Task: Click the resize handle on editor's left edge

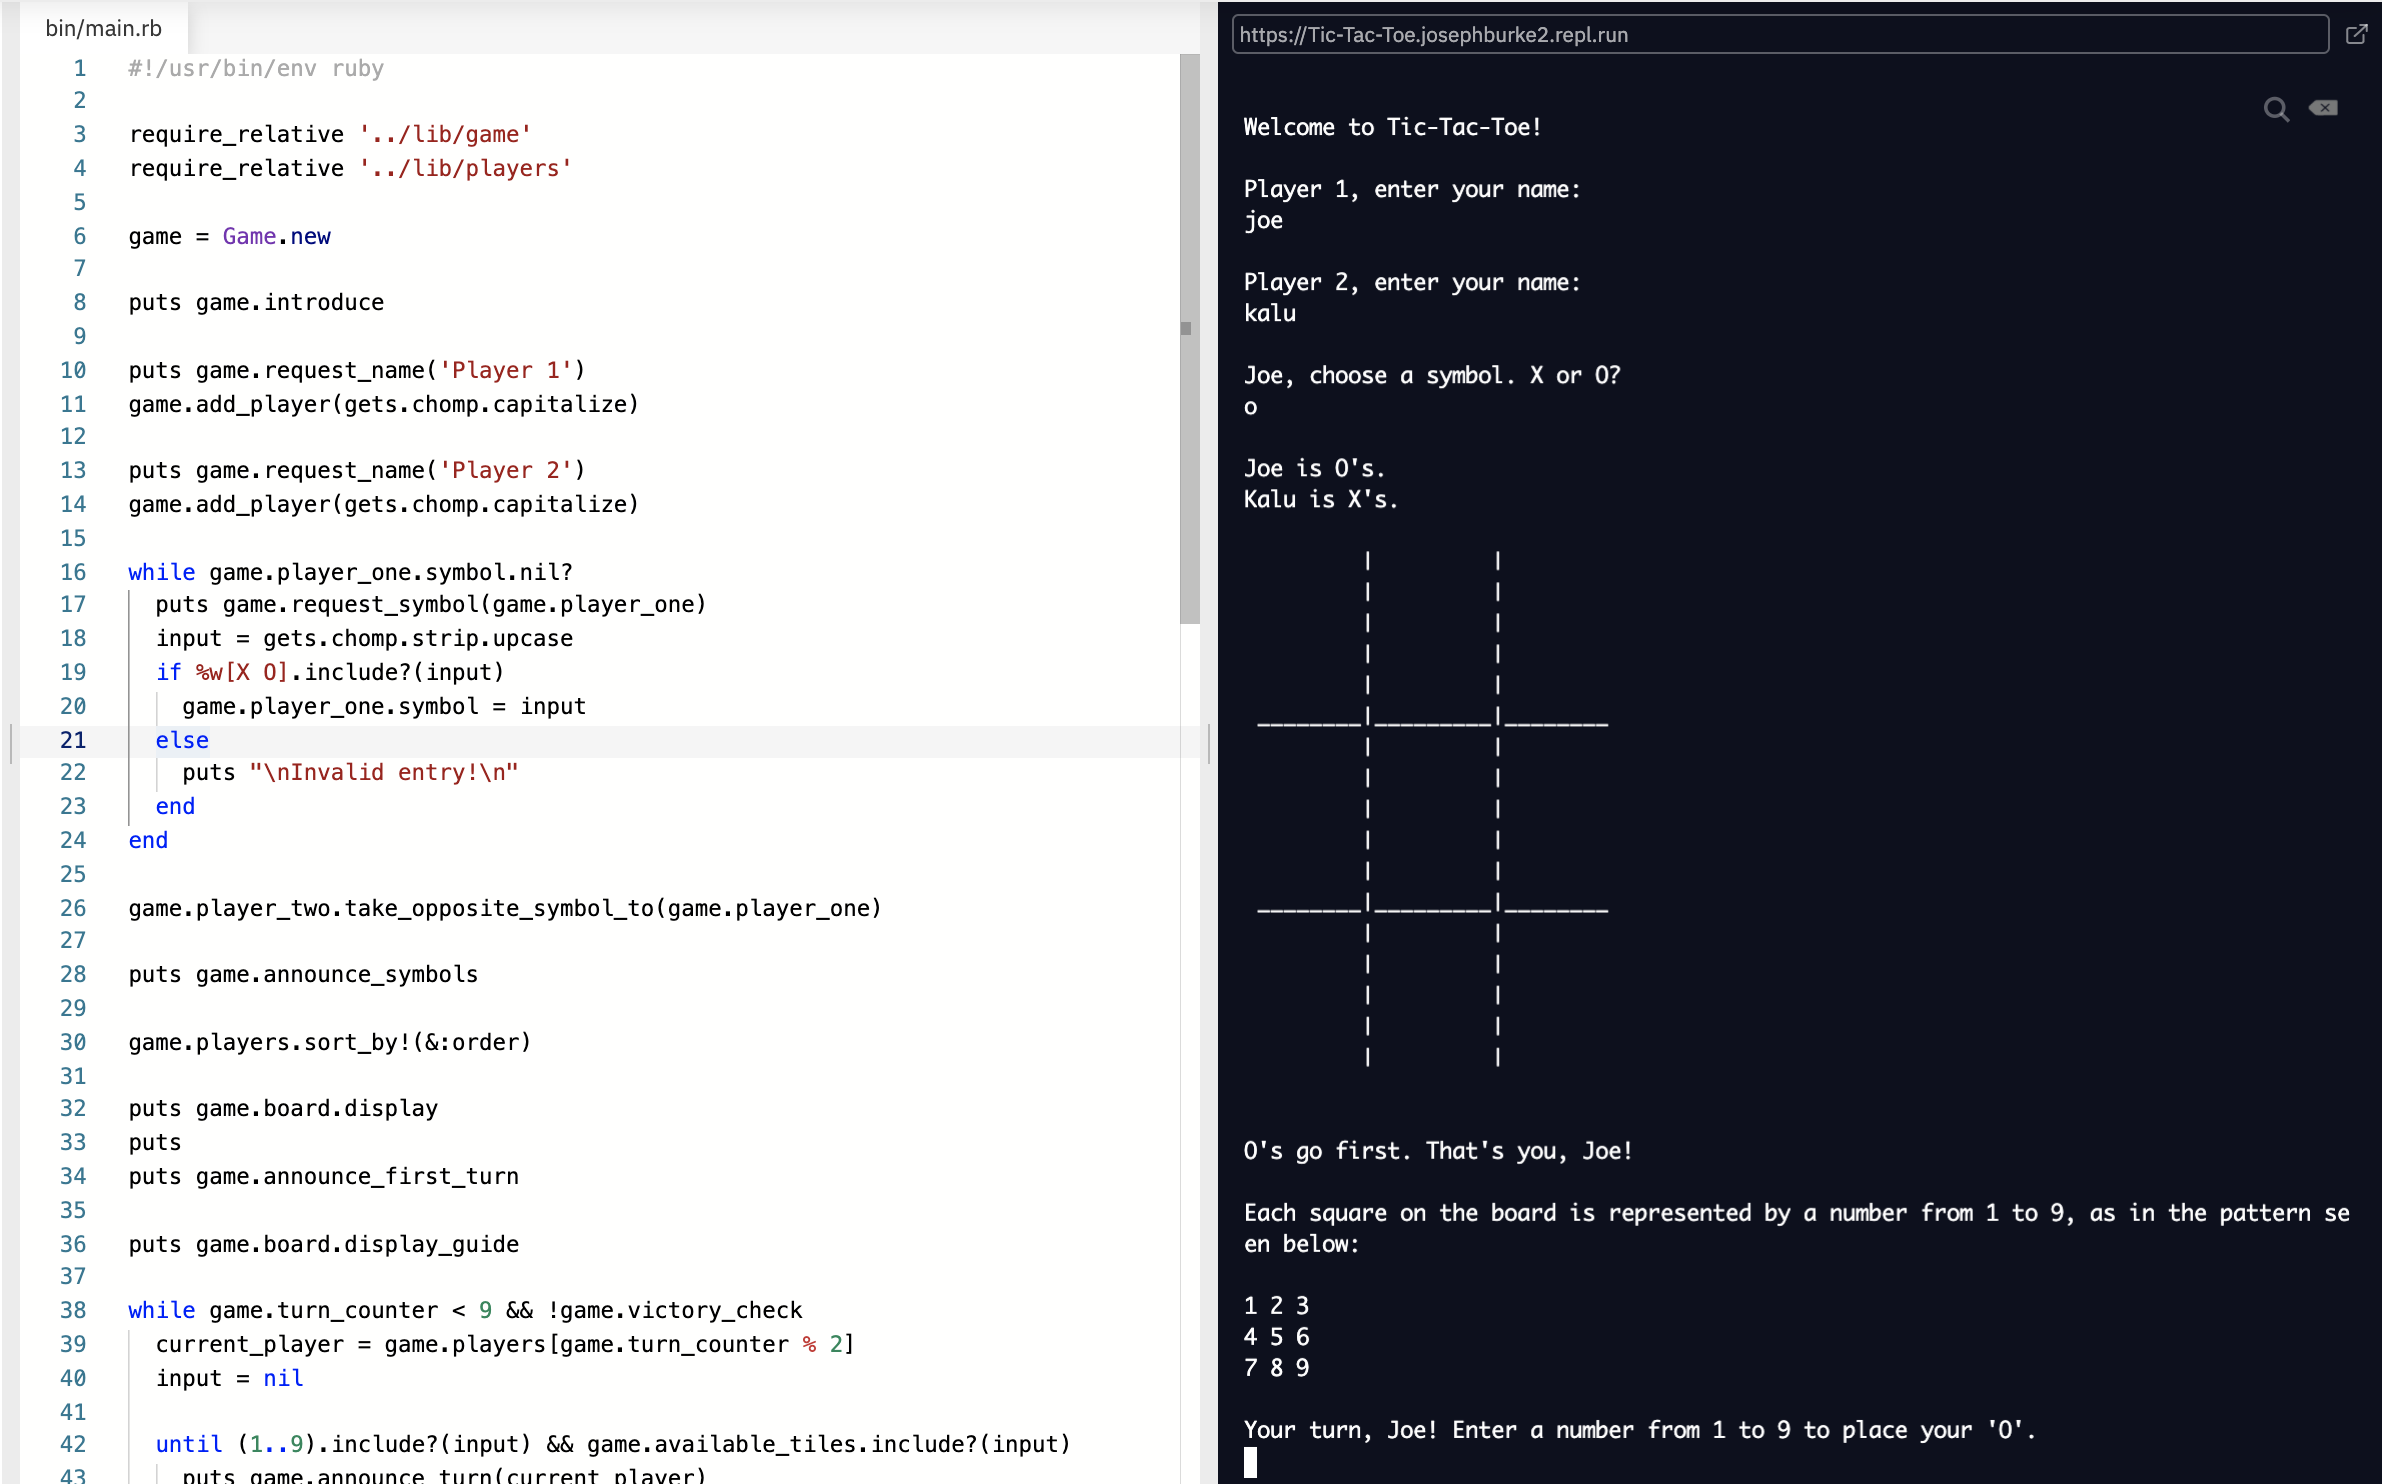Action: (x=11, y=743)
